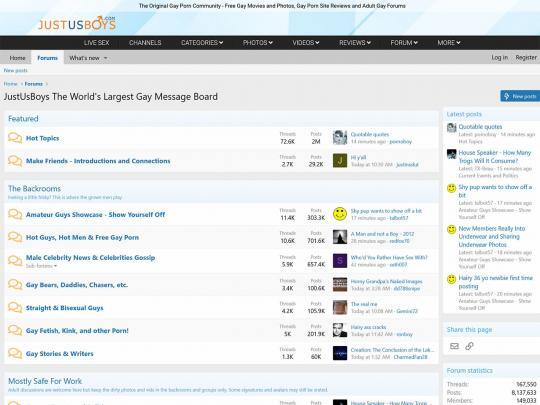540x405 pixels.
Task: Open the Featured category heading
Action: click(23, 118)
